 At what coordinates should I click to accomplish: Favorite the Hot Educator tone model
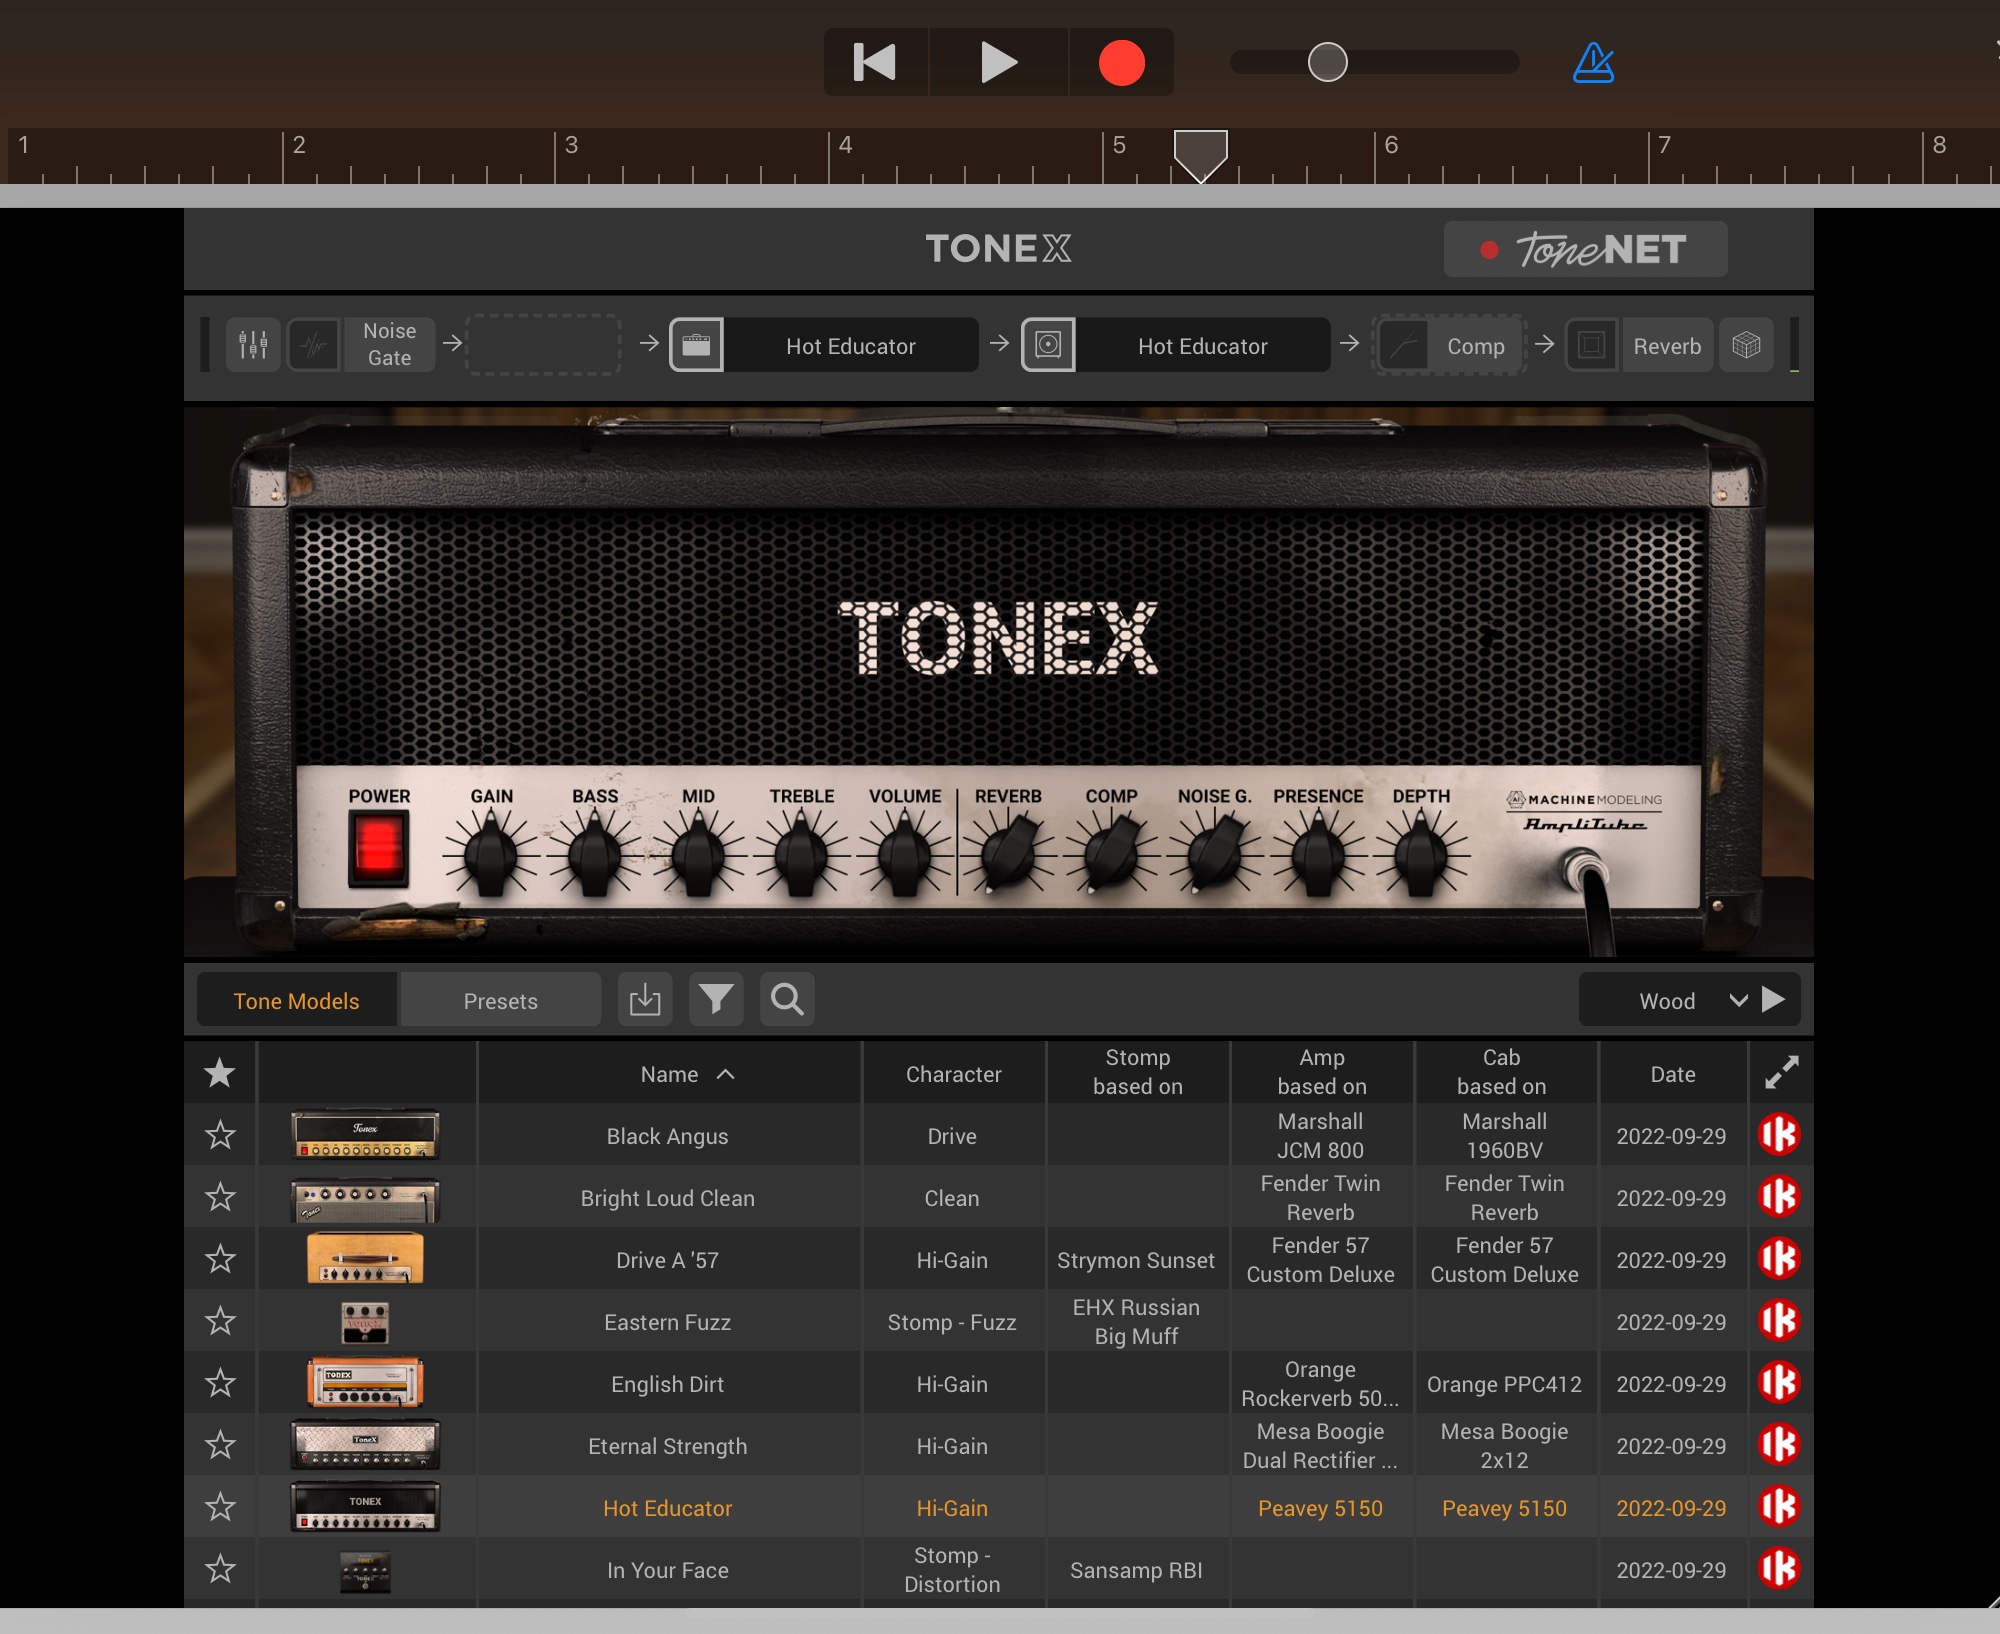220,1507
